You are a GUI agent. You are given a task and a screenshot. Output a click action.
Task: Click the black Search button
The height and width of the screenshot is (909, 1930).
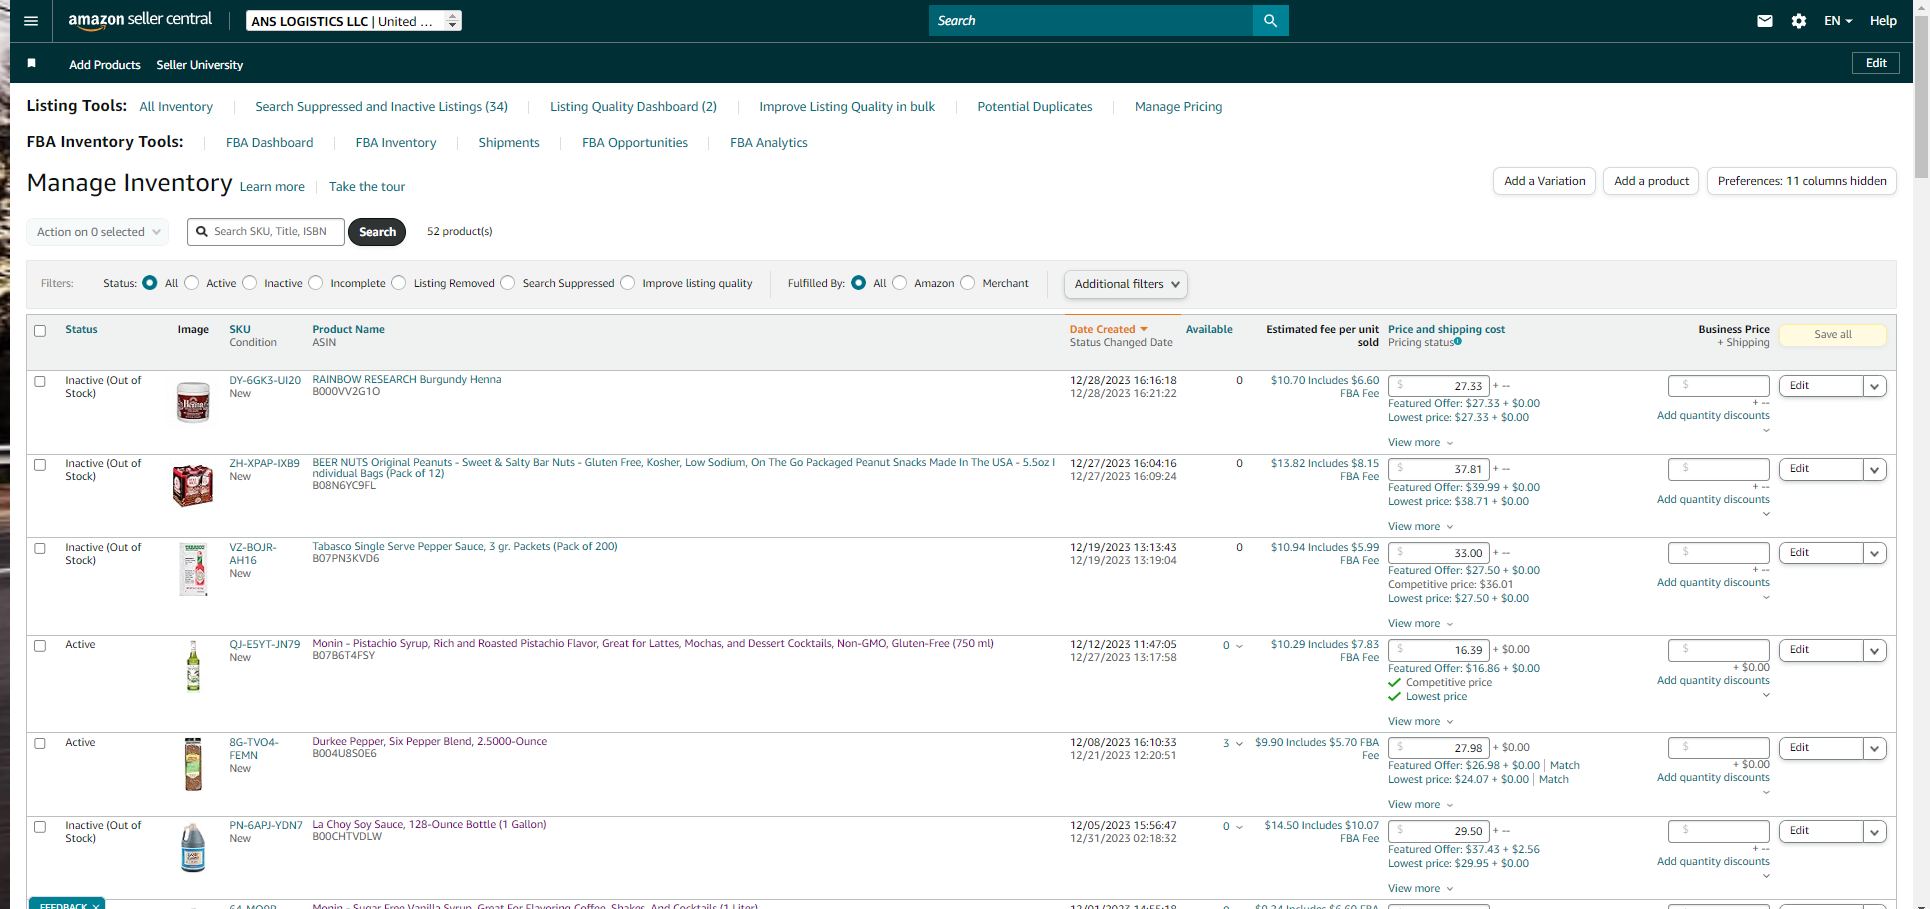point(377,232)
